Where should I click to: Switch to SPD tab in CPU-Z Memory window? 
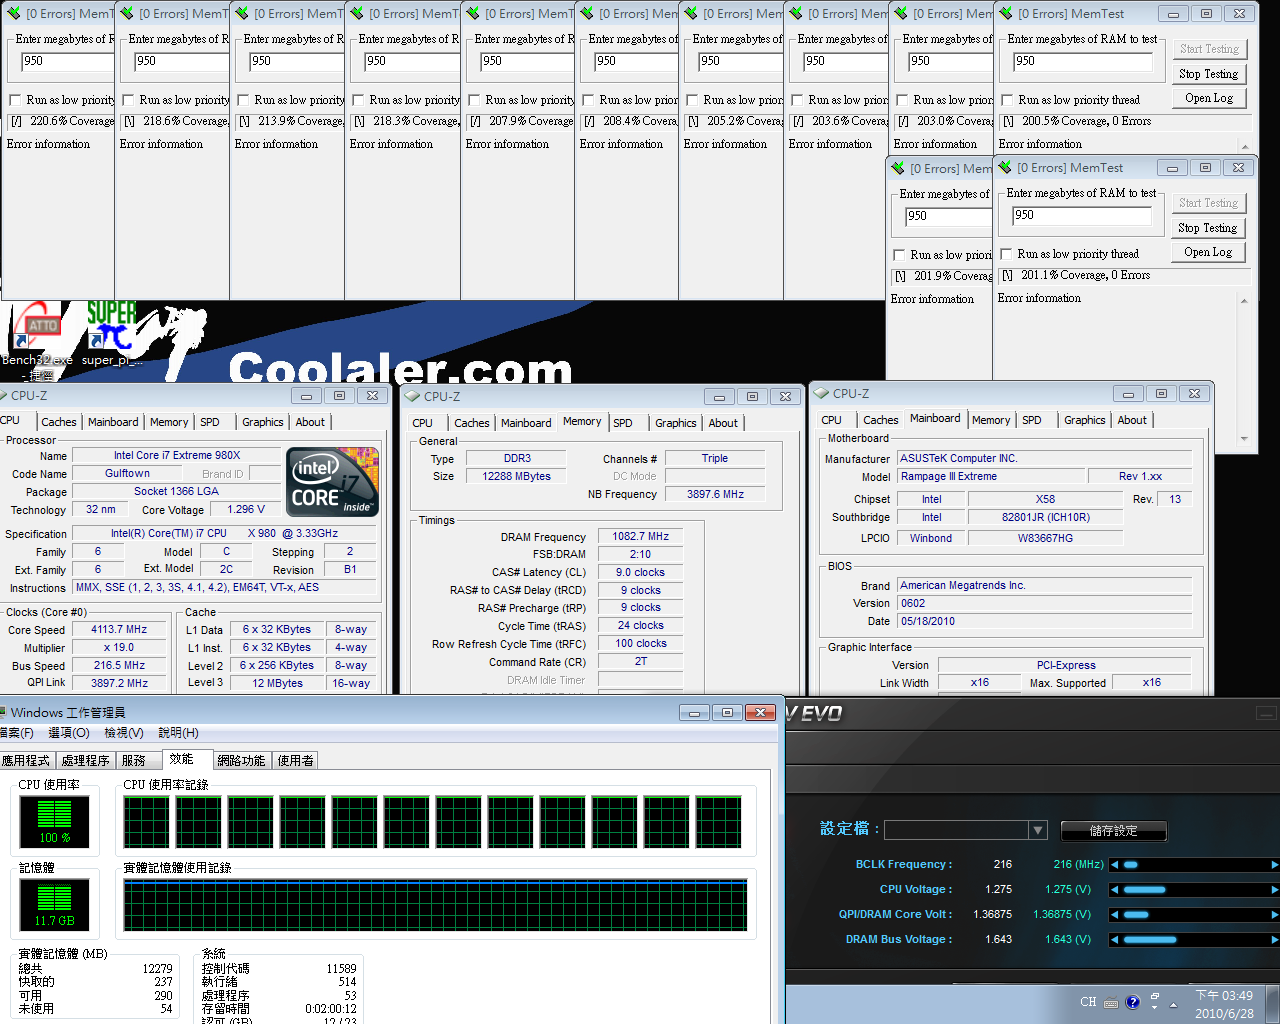pyautogui.click(x=623, y=423)
